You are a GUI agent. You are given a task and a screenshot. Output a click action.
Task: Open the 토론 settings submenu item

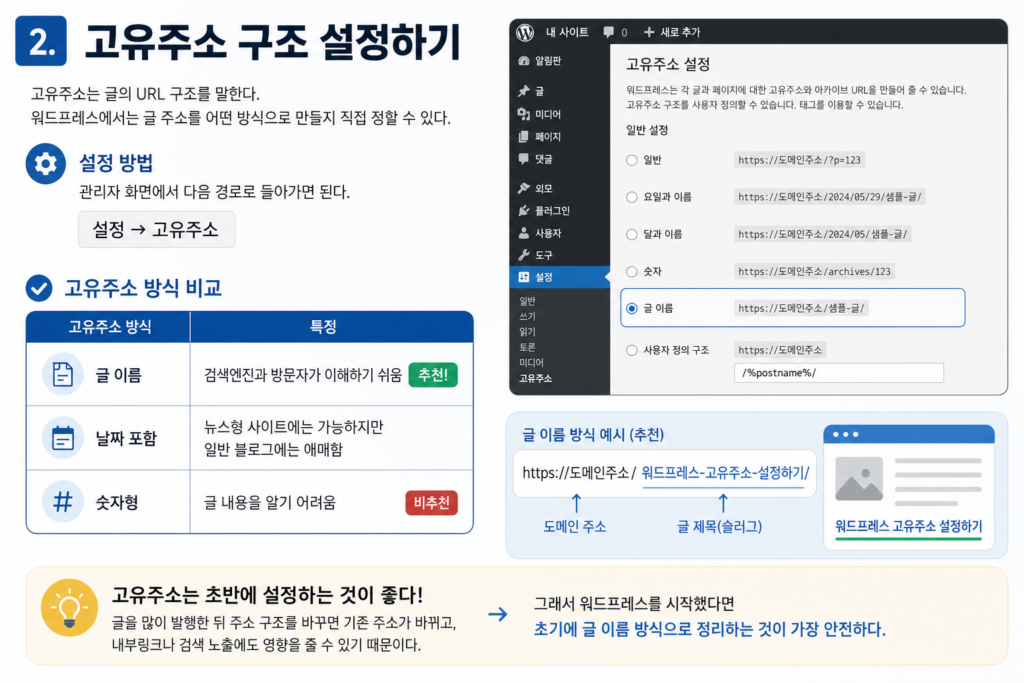point(527,347)
